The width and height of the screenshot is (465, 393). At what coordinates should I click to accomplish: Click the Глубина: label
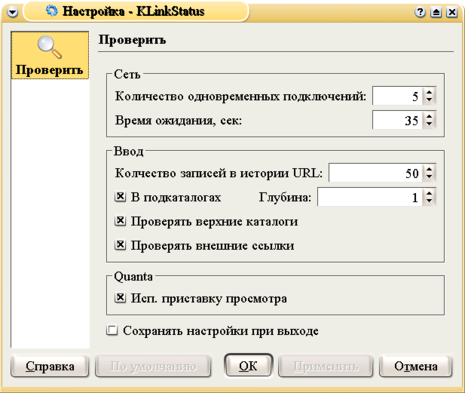[x=285, y=197]
